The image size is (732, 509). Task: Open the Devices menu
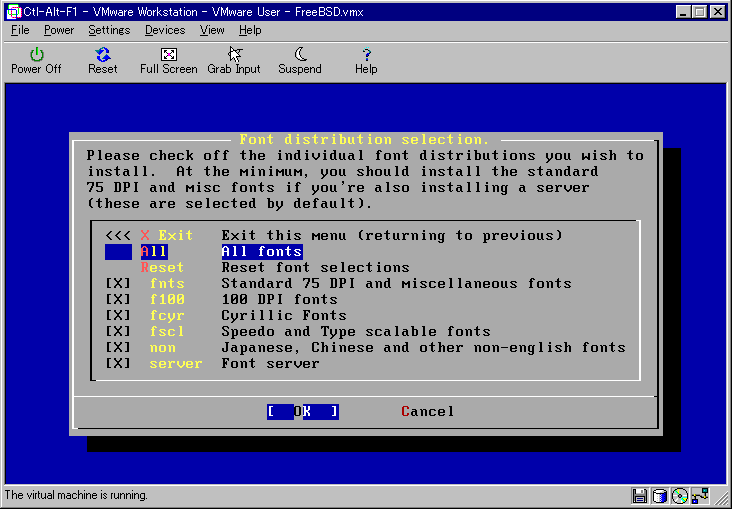point(165,30)
